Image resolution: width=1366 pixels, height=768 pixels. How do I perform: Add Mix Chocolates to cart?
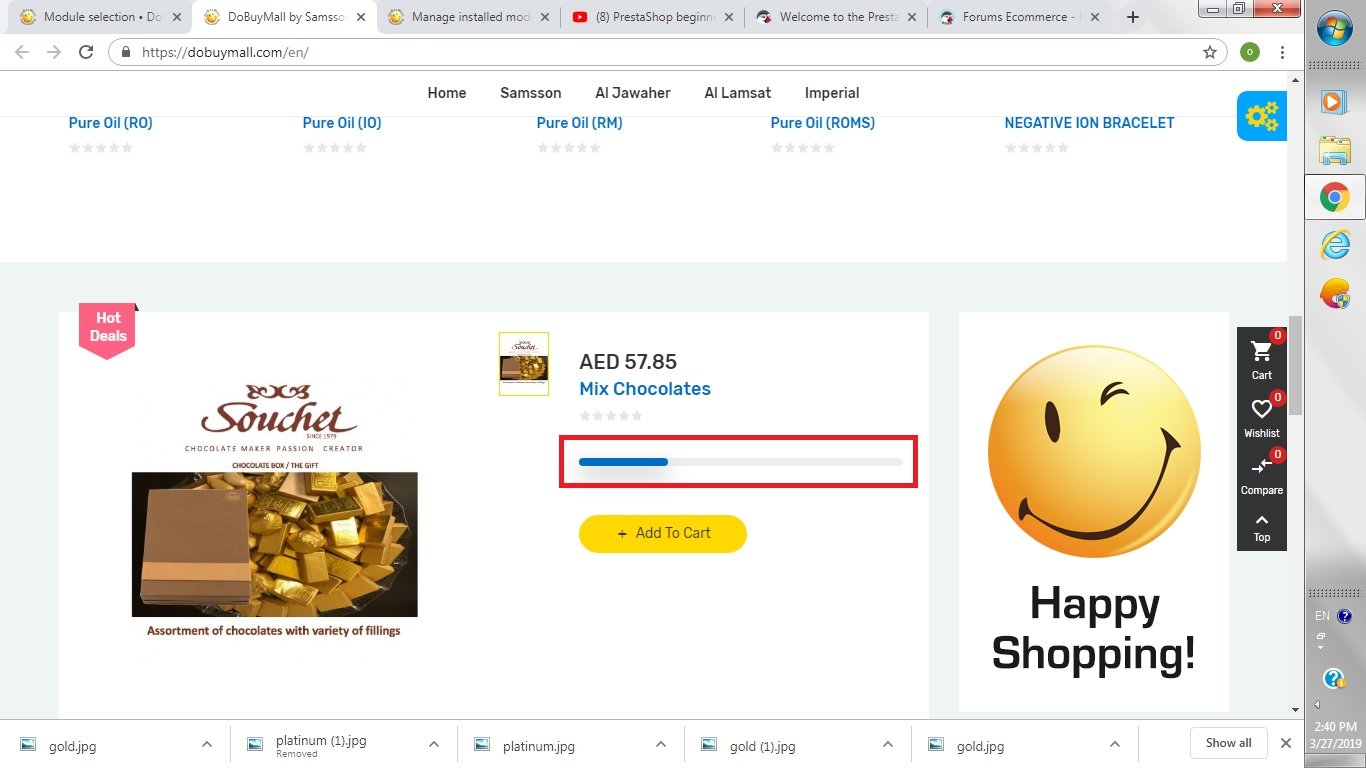(663, 533)
